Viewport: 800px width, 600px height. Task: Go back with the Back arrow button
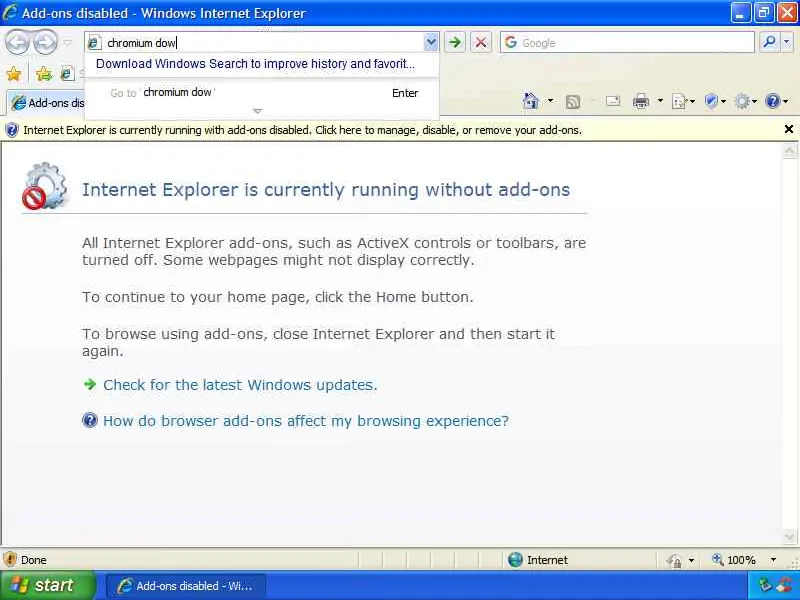point(17,42)
